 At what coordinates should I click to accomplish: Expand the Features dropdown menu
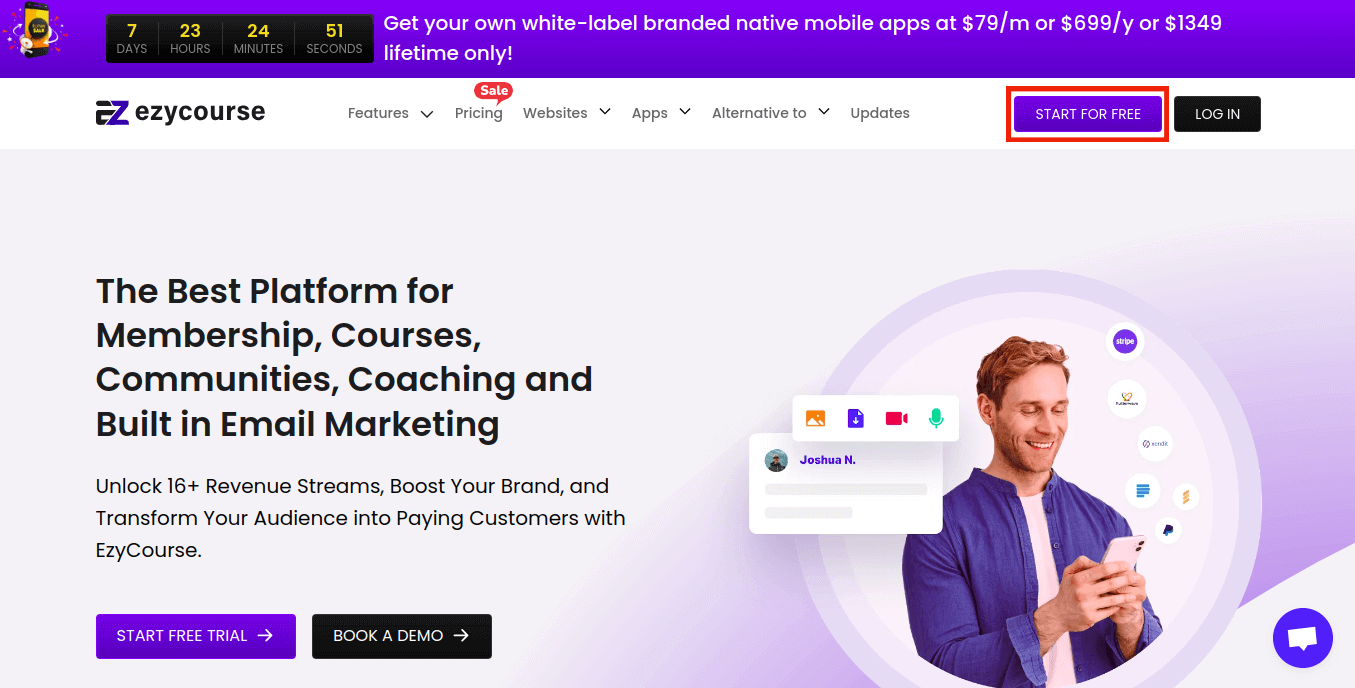click(390, 113)
